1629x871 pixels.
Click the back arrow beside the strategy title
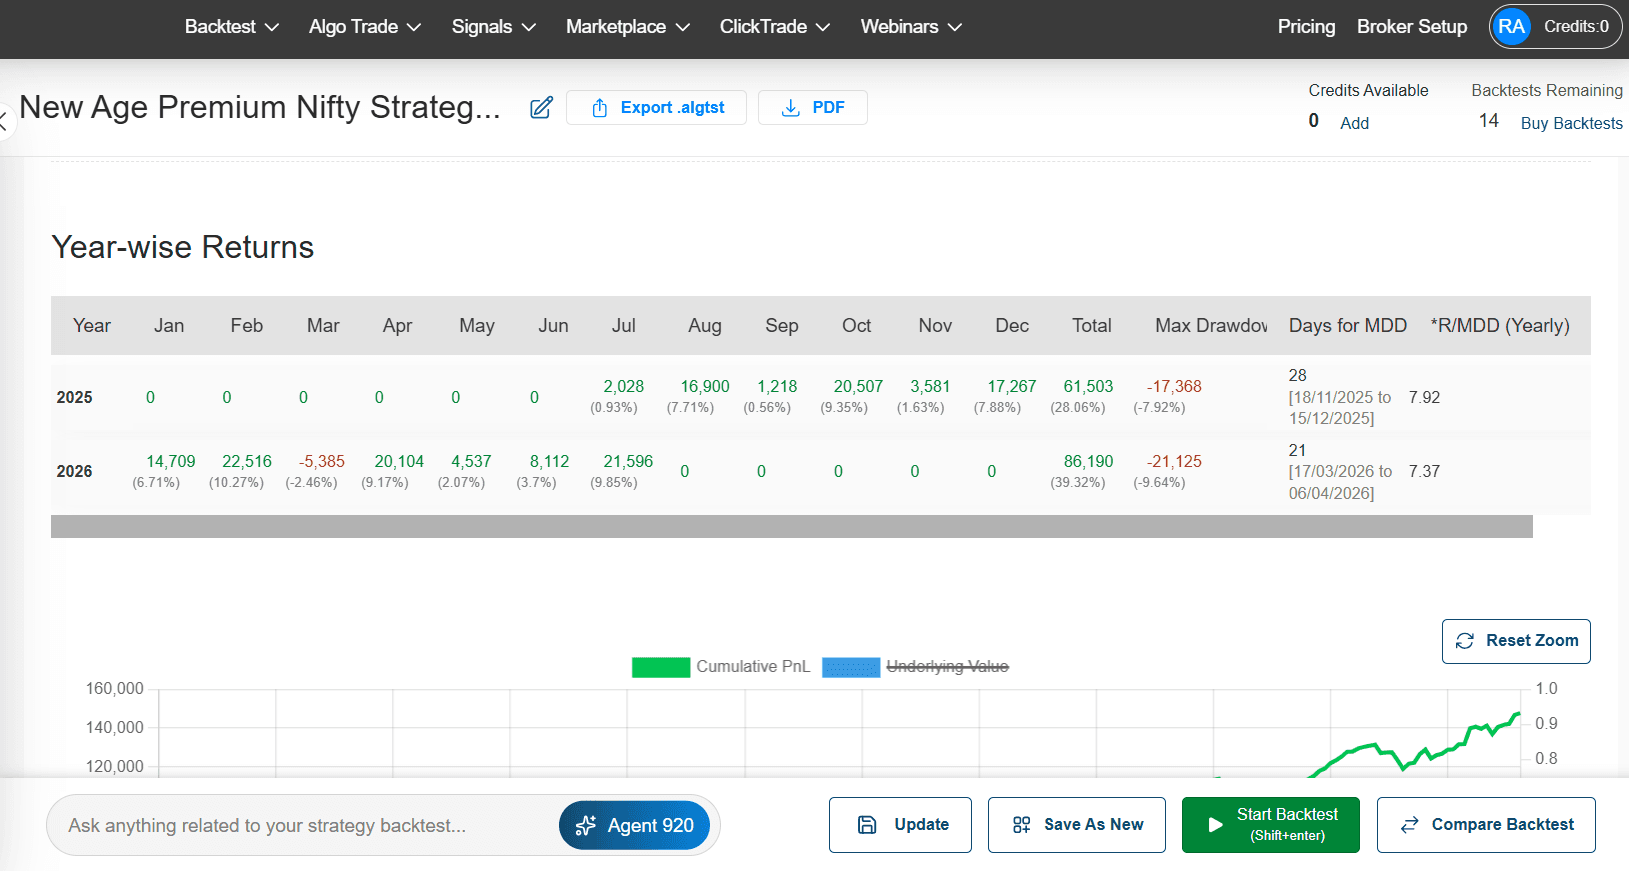(x=4, y=122)
